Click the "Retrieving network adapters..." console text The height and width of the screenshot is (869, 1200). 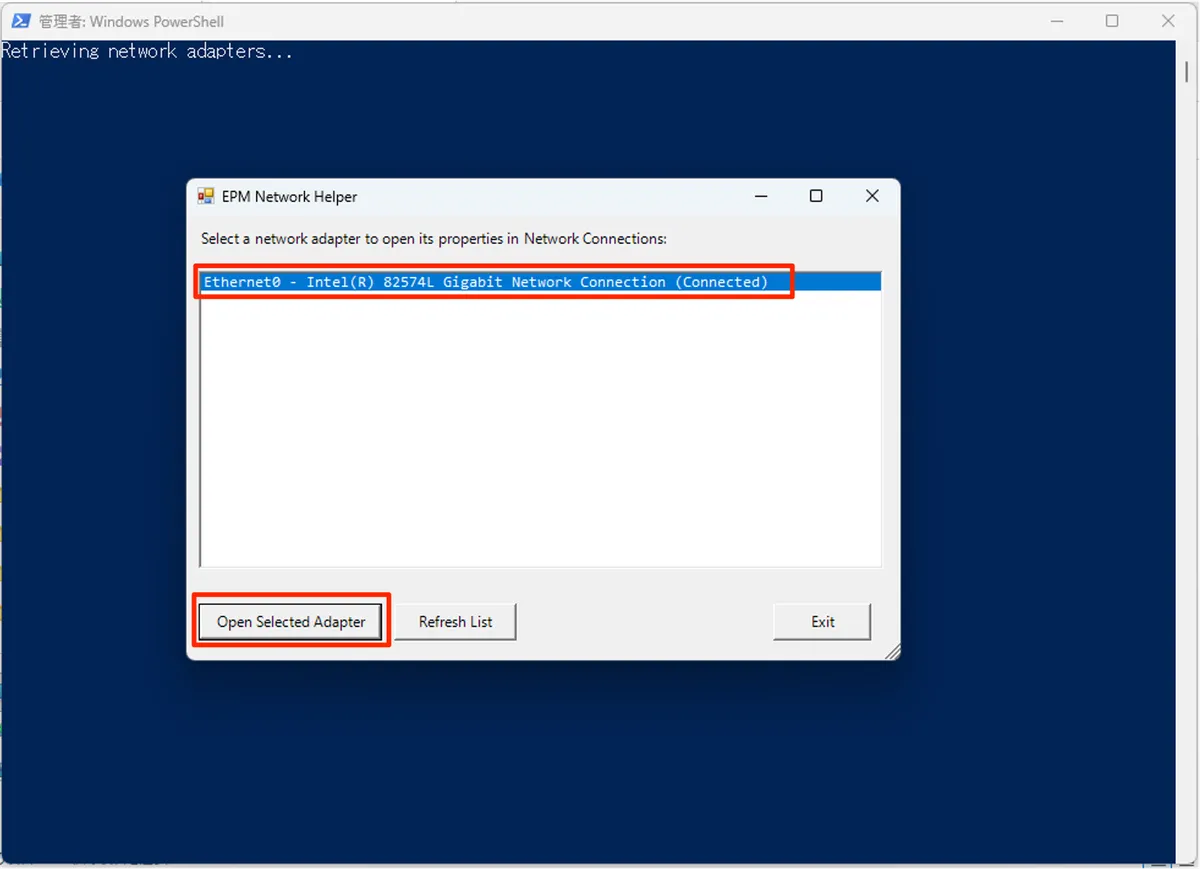pos(147,51)
